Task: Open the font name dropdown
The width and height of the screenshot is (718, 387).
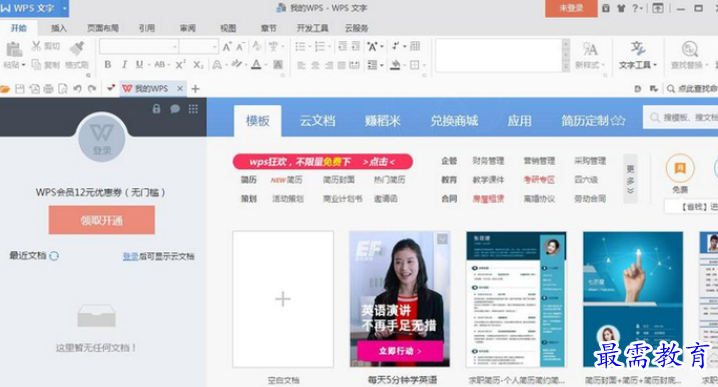Action: [174, 46]
